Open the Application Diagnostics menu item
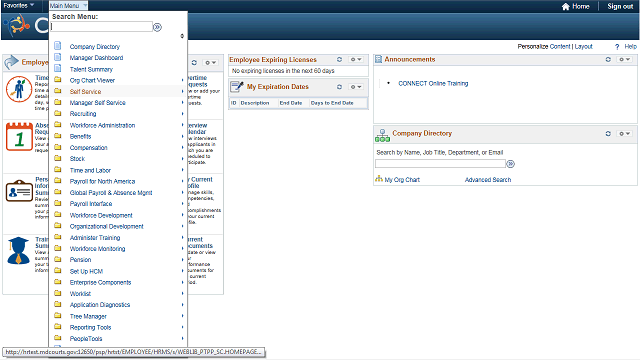Viewport: 640px width, 360px height. (x=100, y=305)
